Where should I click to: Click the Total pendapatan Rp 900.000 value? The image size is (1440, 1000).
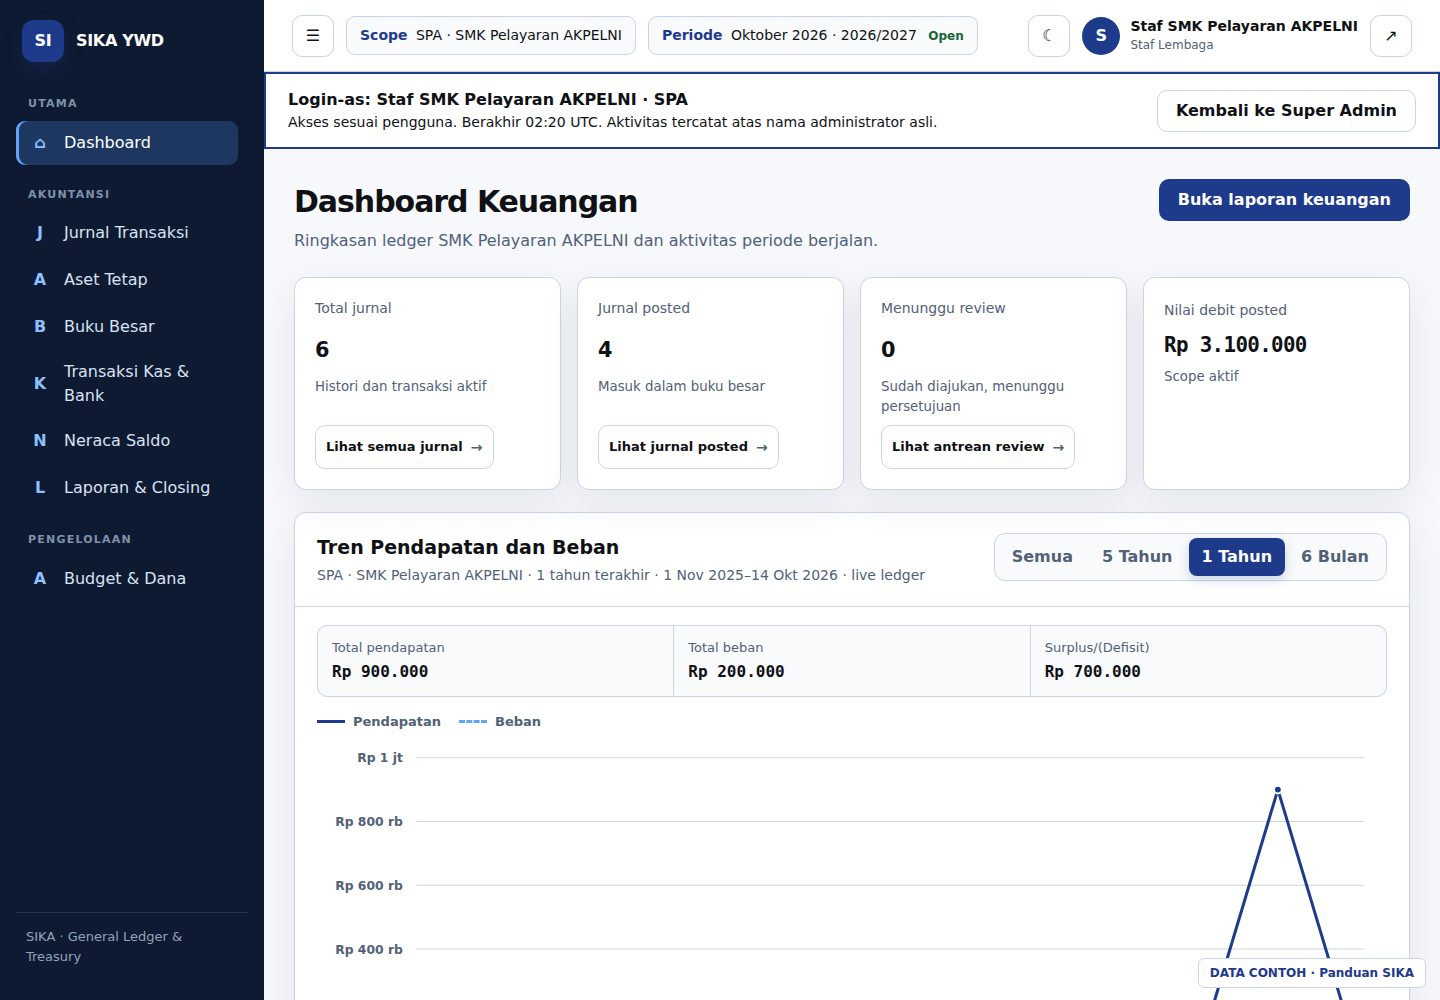coord(380,672)
